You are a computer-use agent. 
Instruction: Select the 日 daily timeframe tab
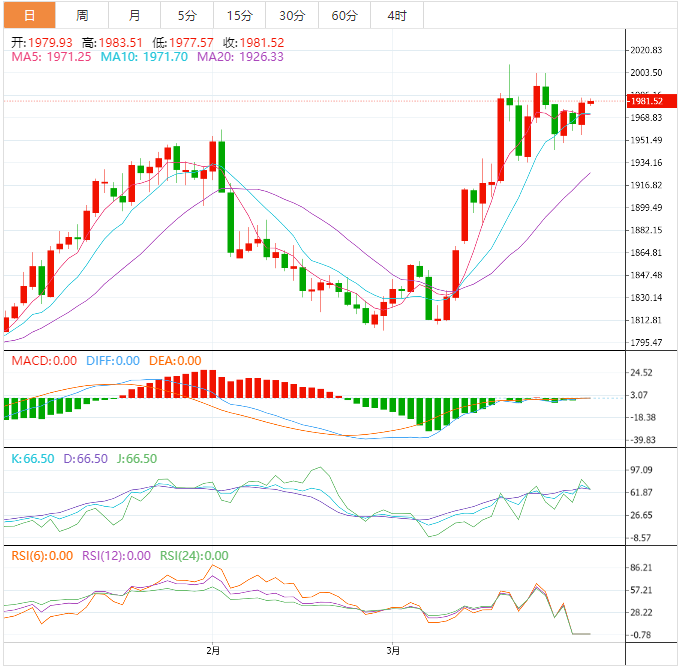(28, 15)
